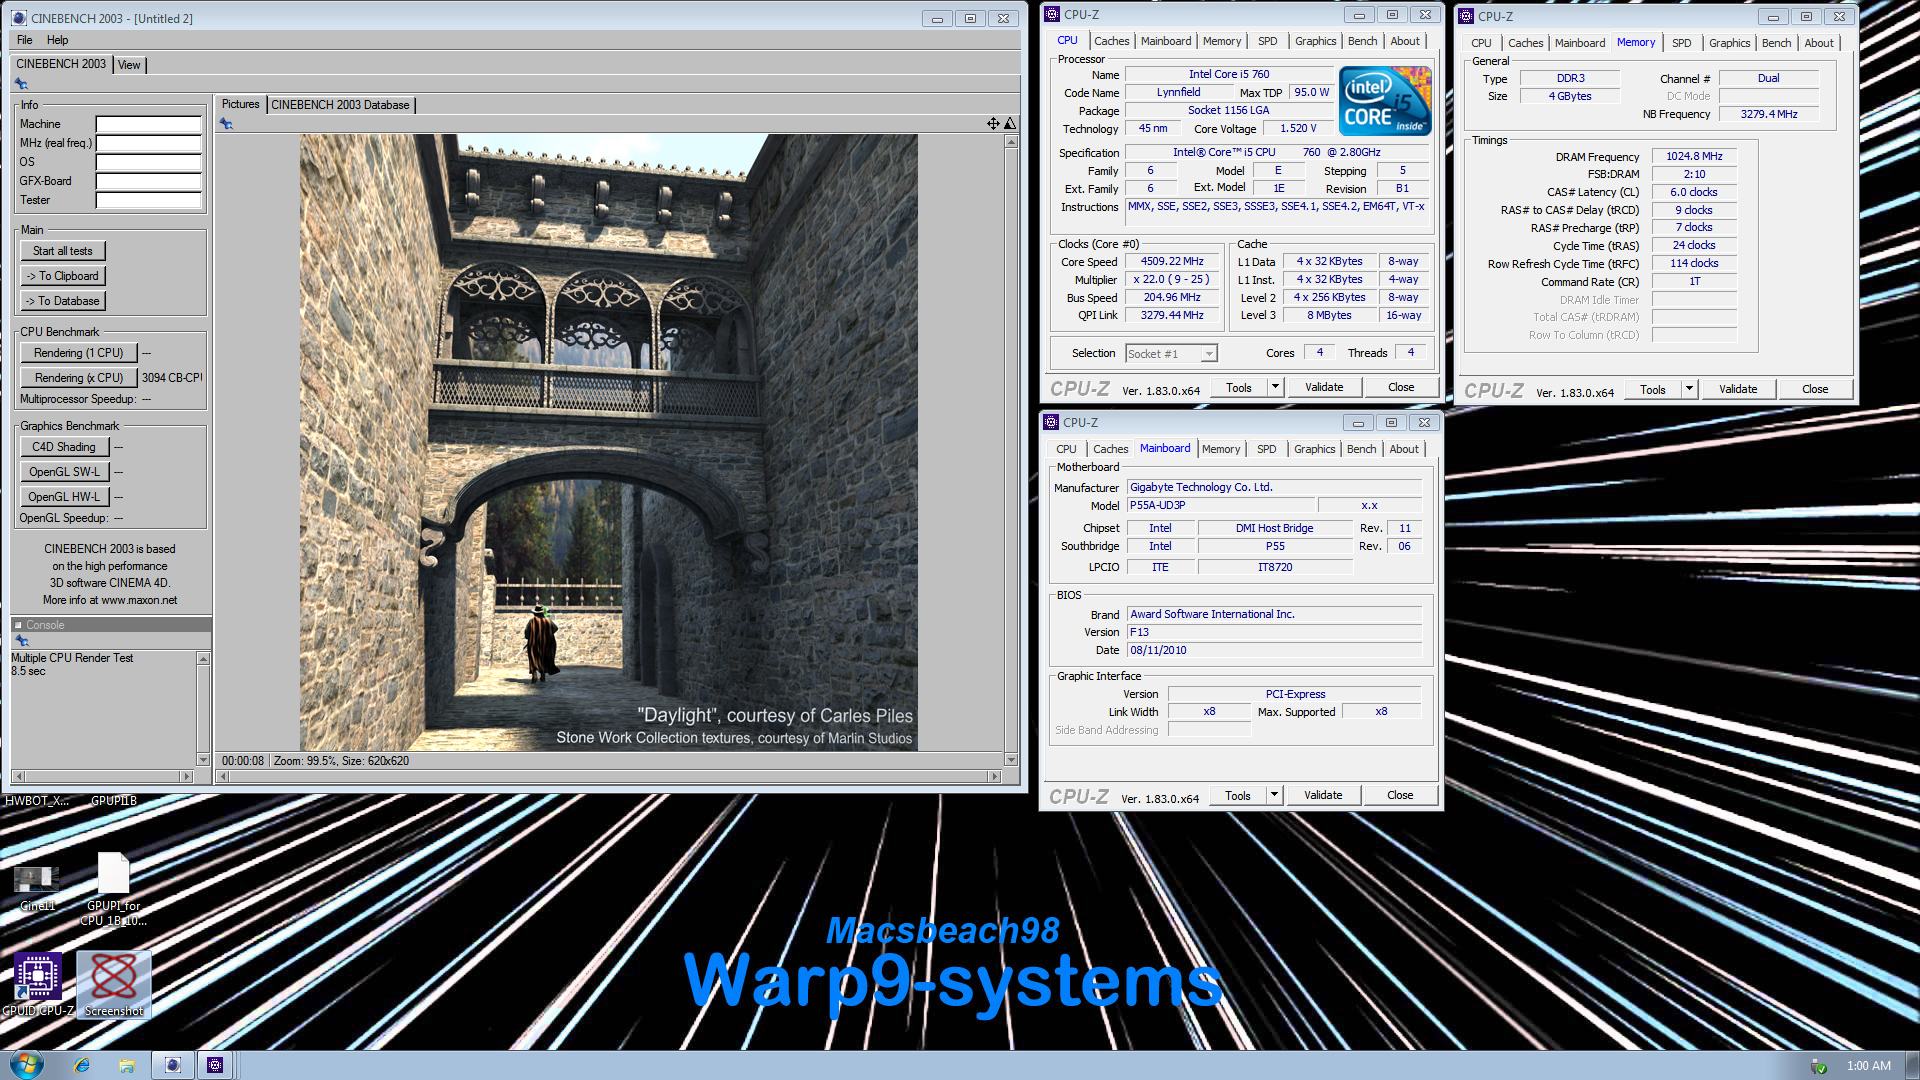The image size is (1920, 1080).
Task: Click the security tray icon near the clock
Action: 1819,1066
